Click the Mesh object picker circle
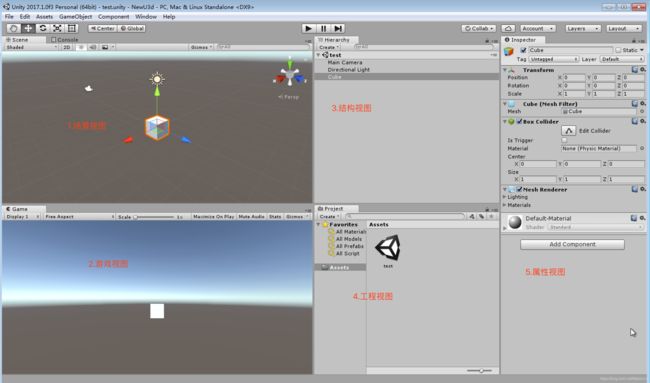 [642, 112]
